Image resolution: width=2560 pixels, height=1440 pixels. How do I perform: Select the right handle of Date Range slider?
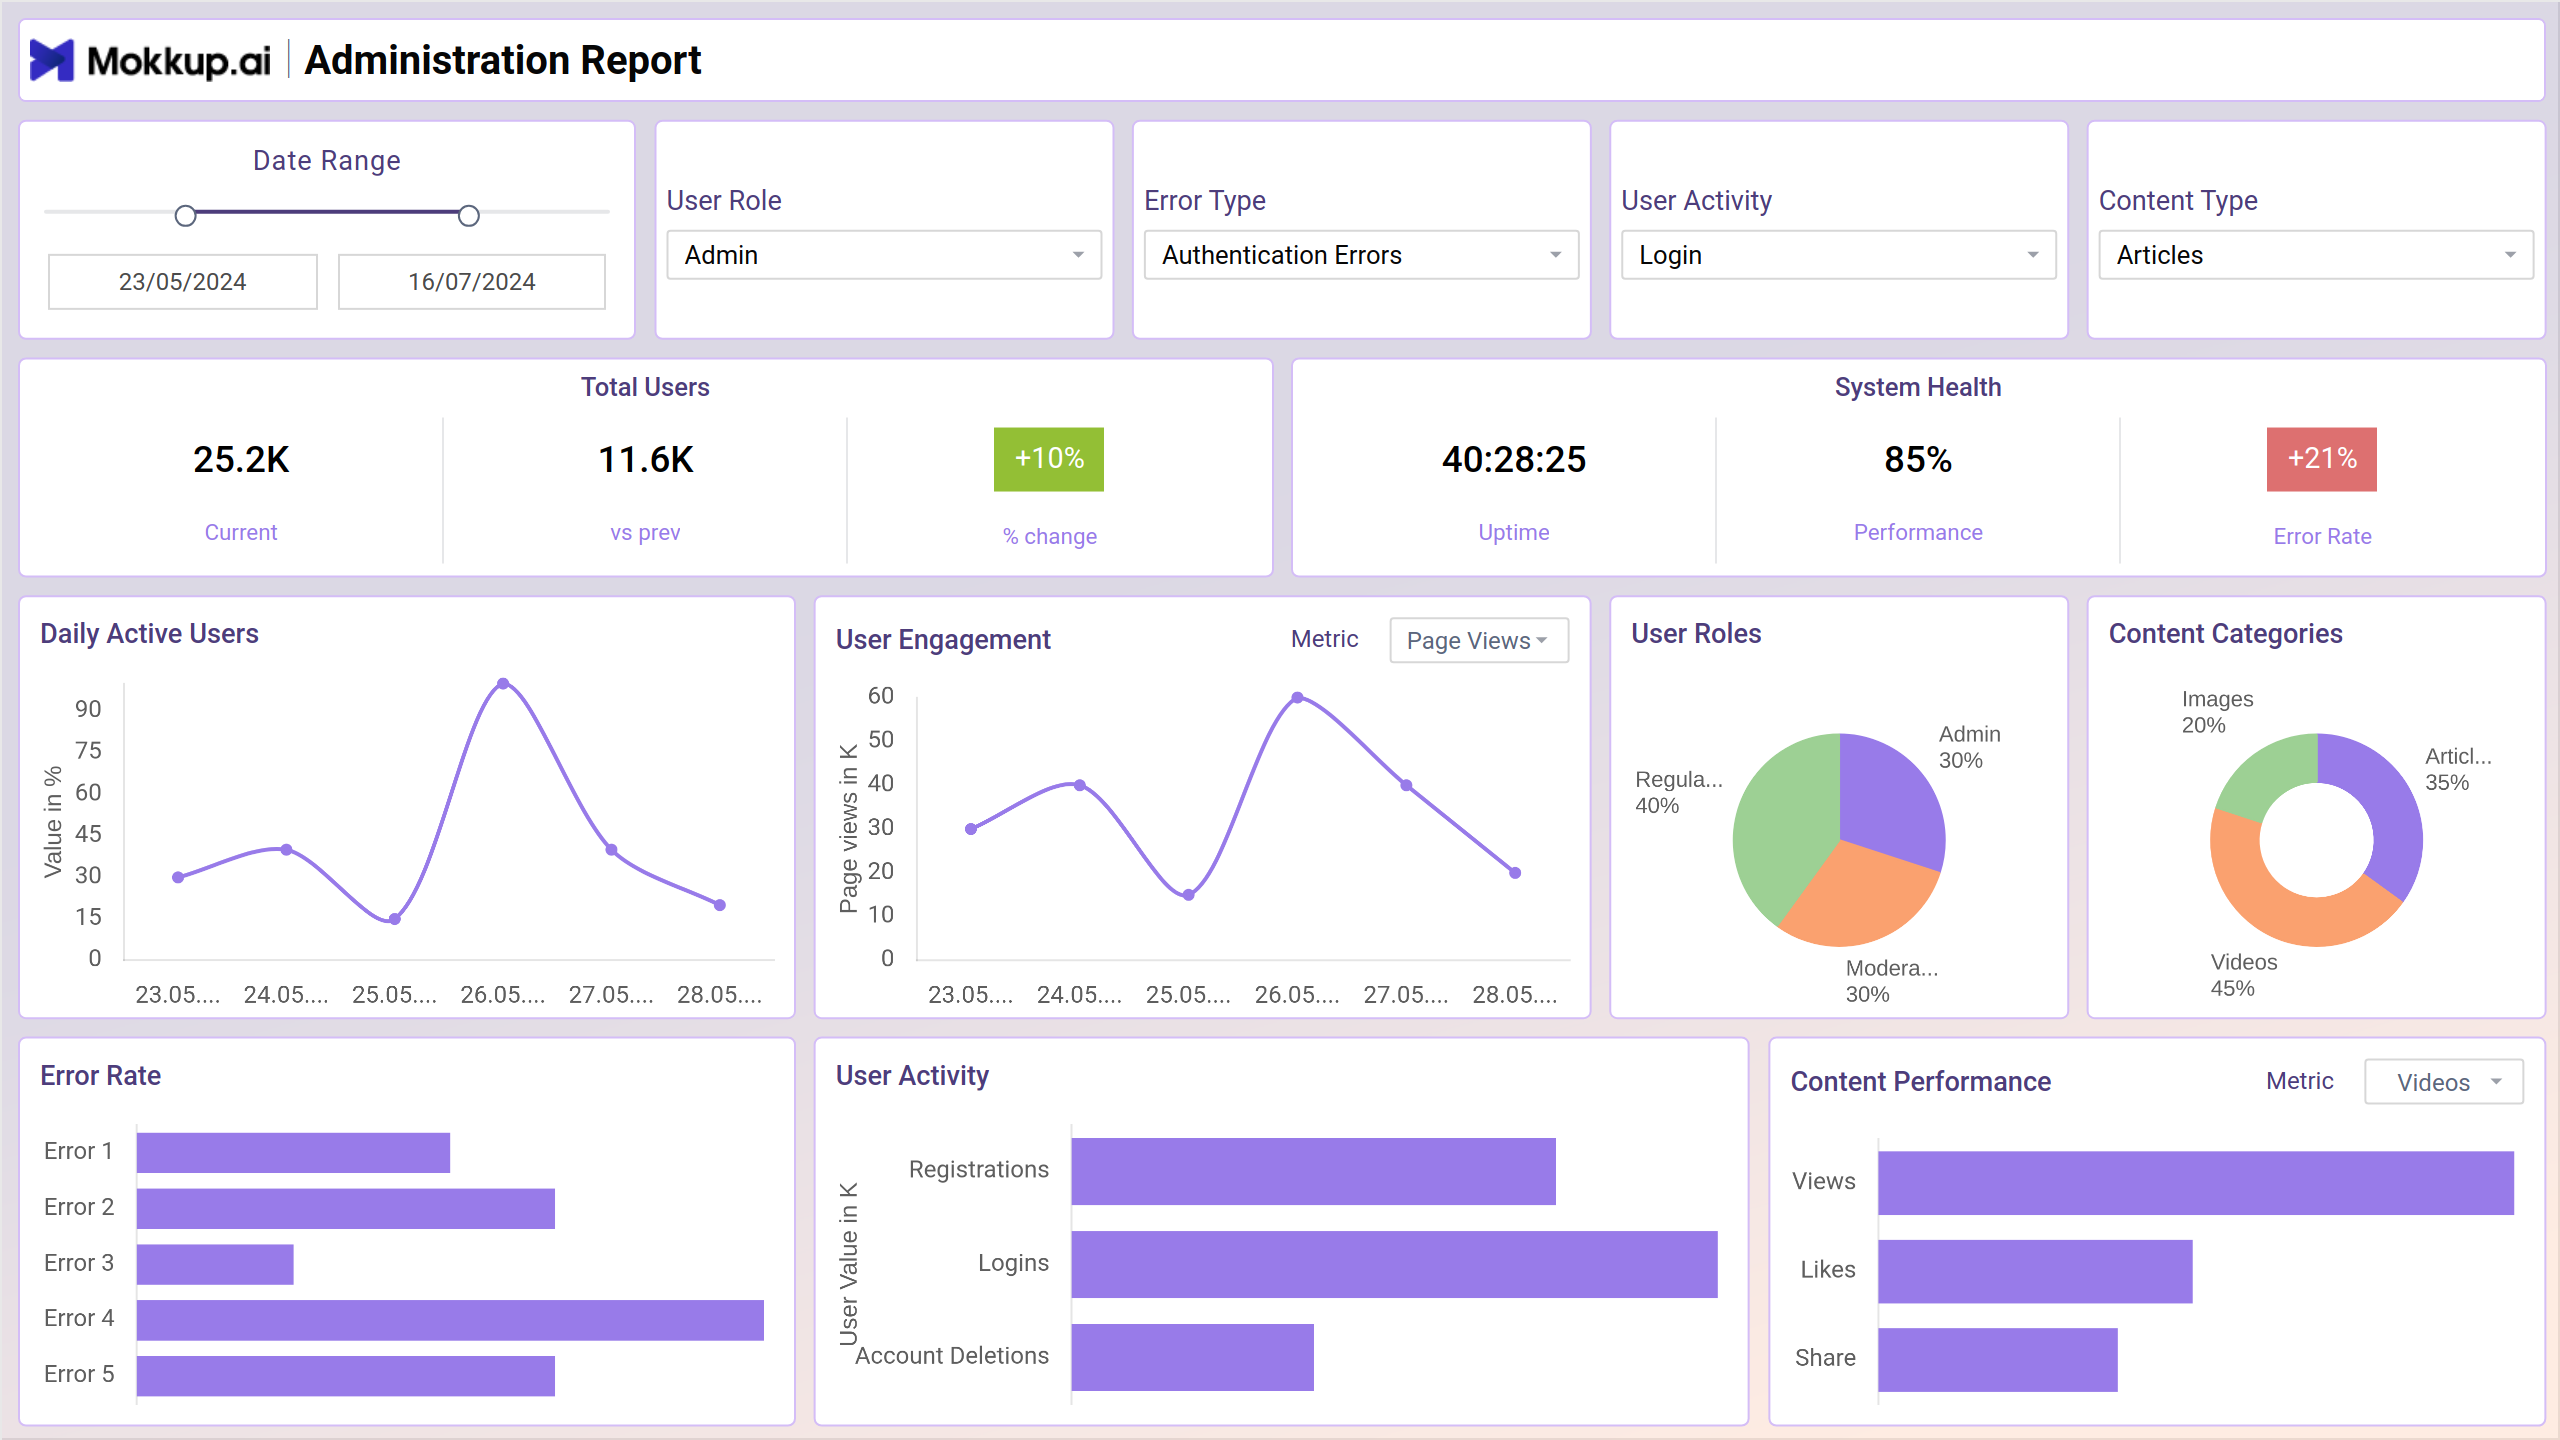469,216
